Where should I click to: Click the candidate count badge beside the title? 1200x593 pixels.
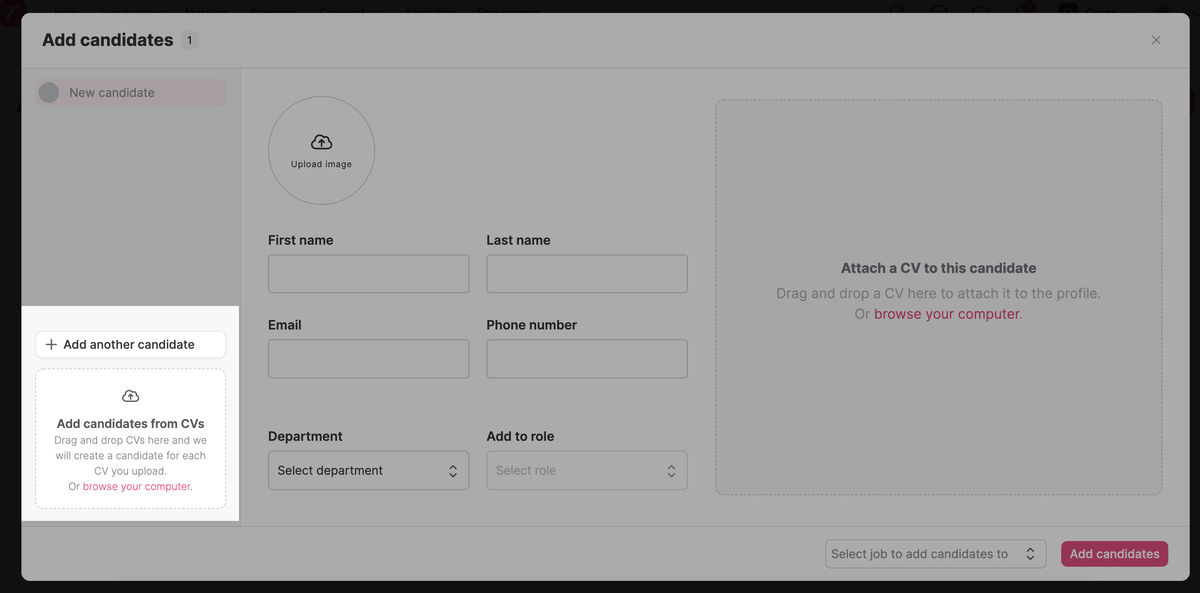[x=189, y=41]
